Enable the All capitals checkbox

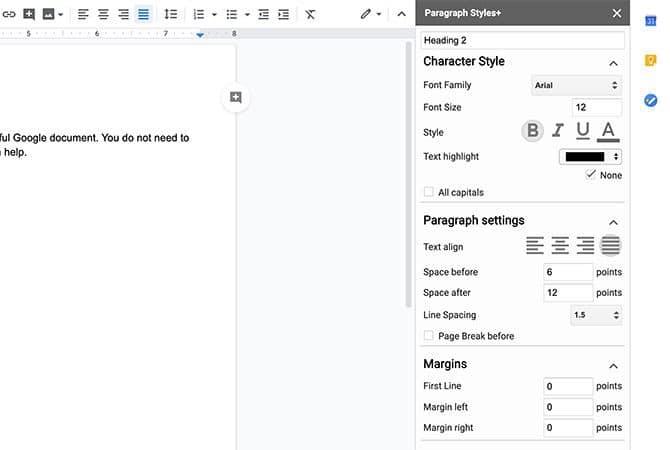tap(429, 192)
